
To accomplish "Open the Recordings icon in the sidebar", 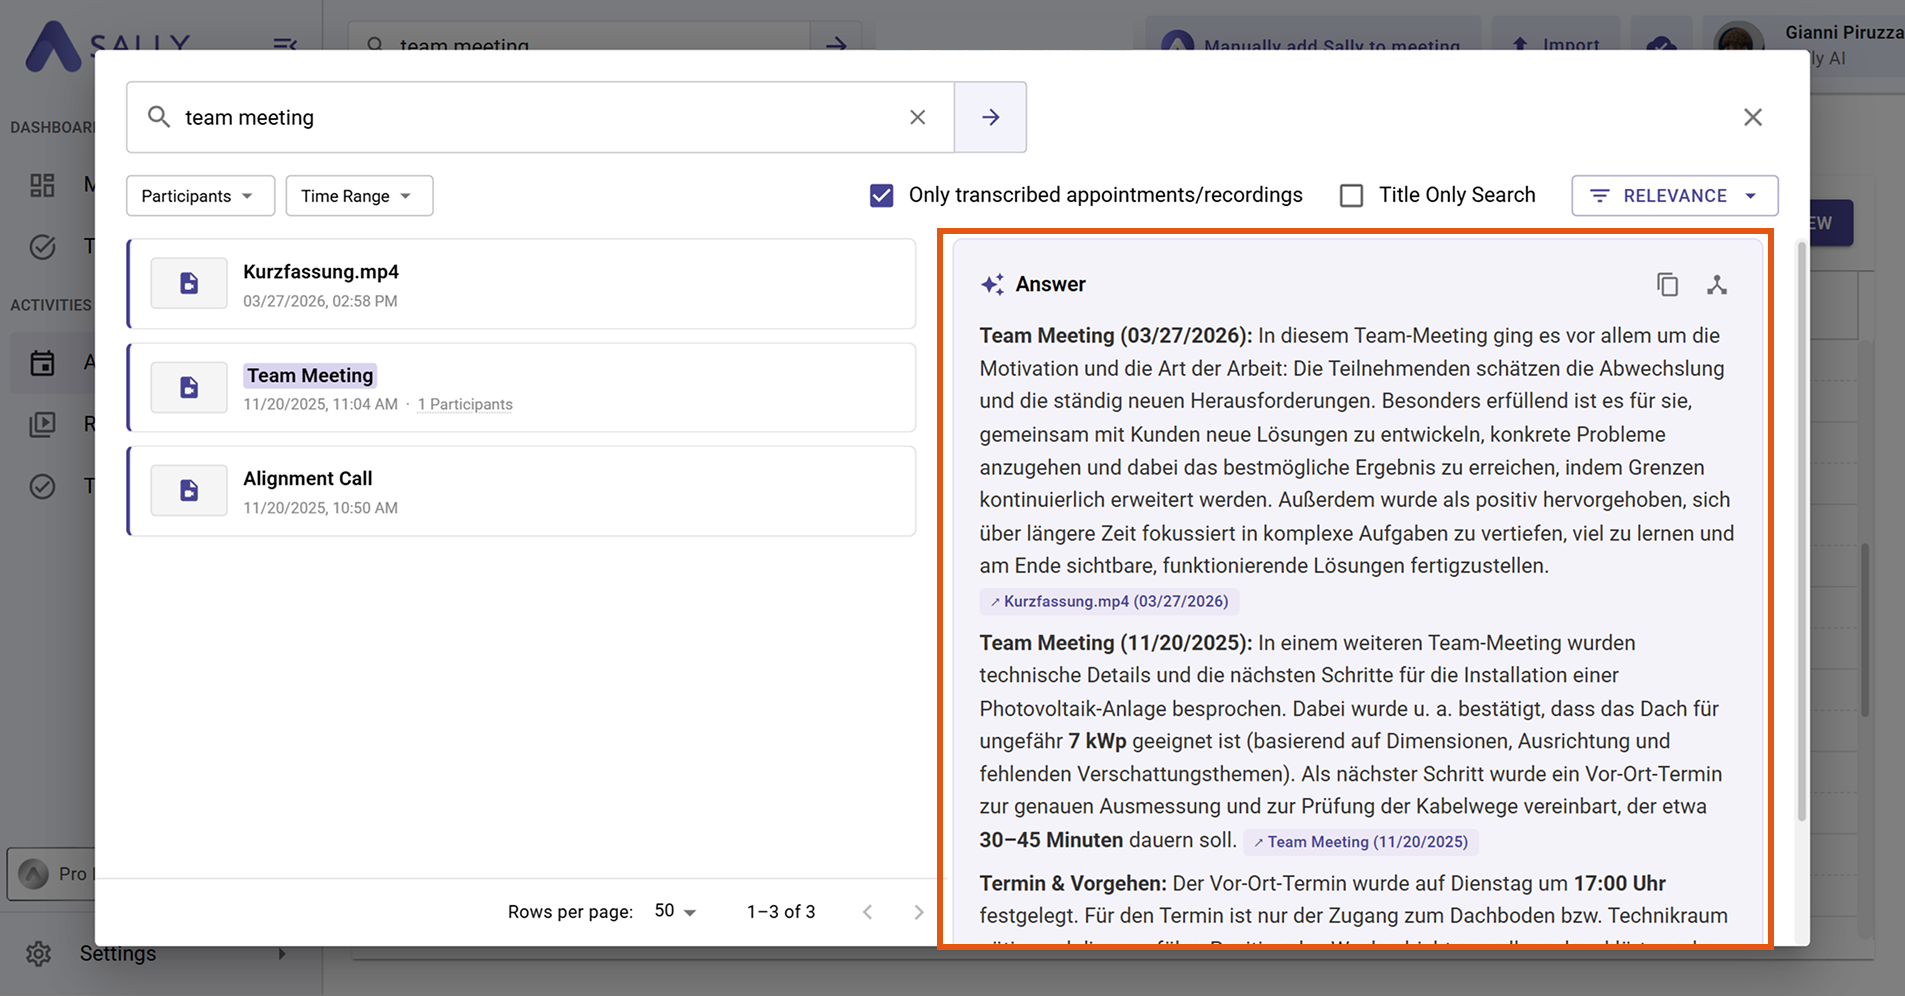I will [x=42, y=424].
